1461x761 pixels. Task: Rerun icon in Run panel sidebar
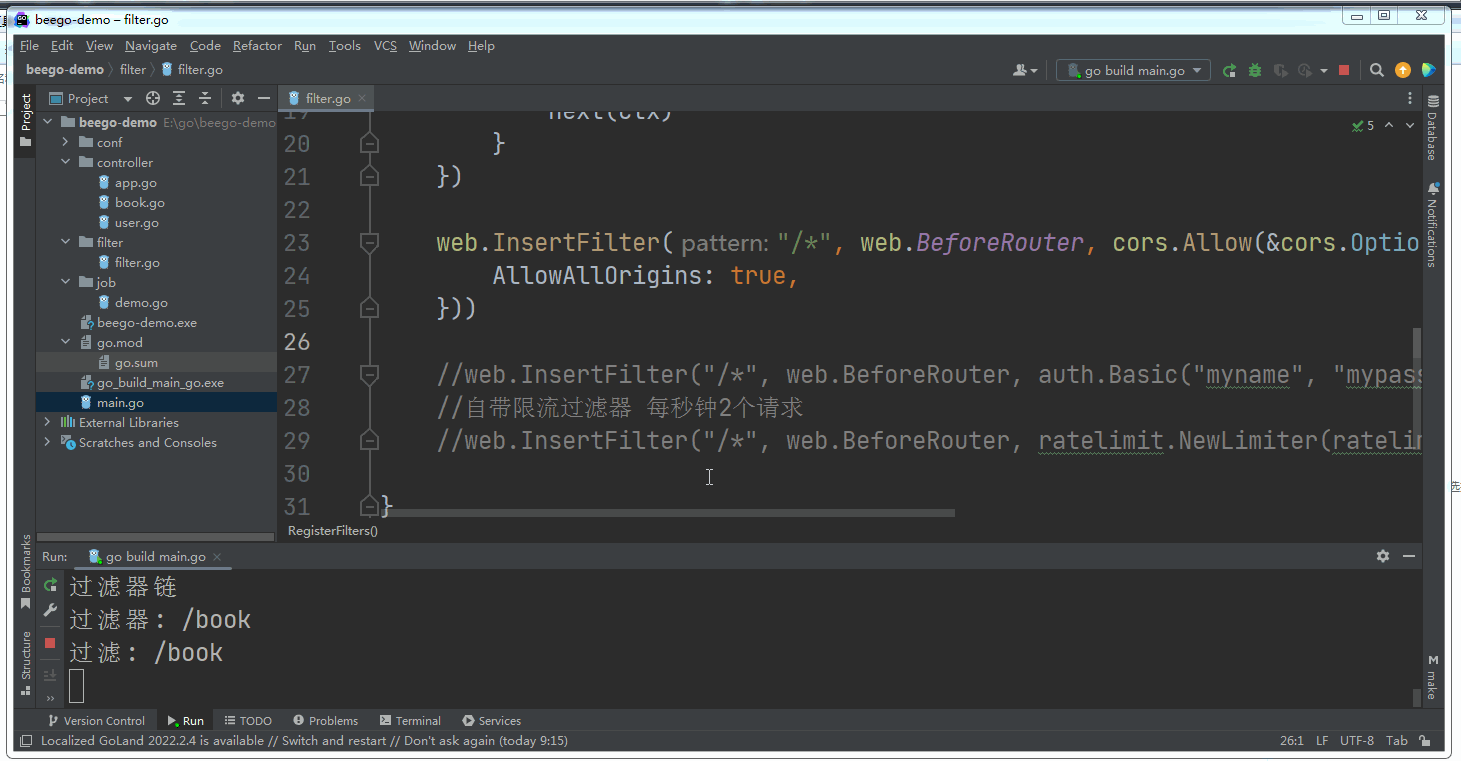point(50,586)
